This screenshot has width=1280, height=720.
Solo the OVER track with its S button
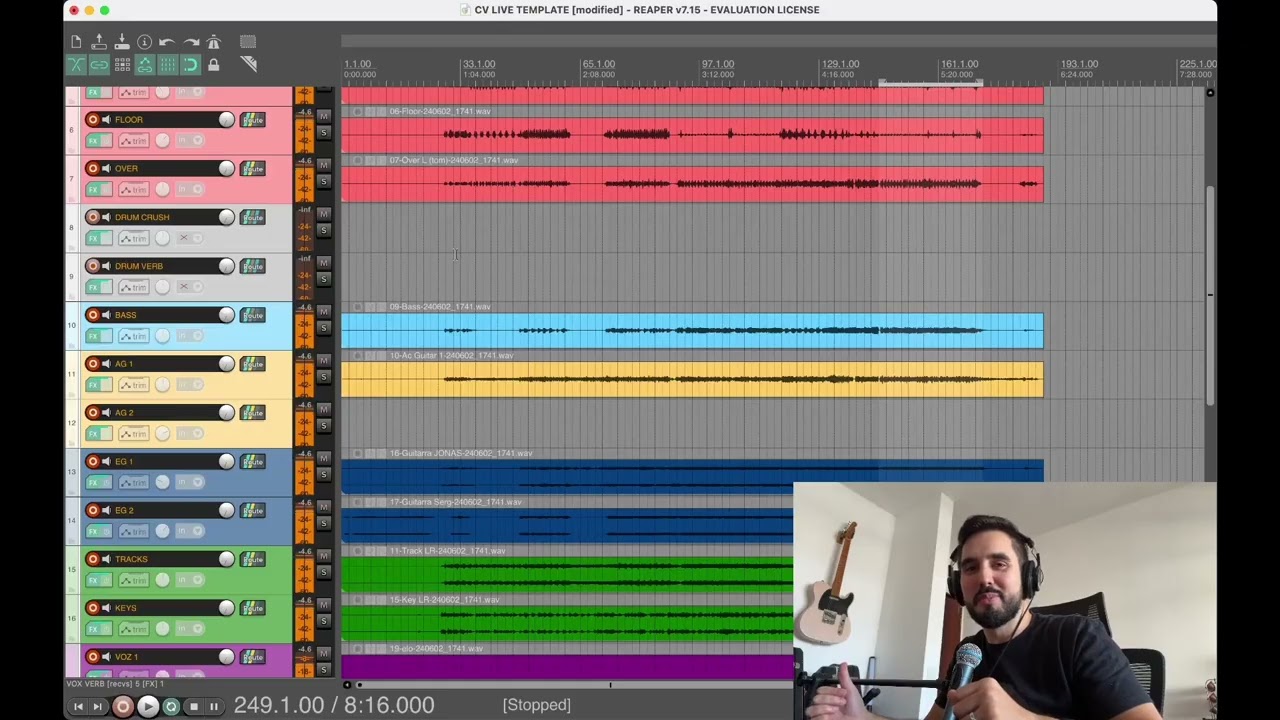pyautogui.click(x=323, y=182)
